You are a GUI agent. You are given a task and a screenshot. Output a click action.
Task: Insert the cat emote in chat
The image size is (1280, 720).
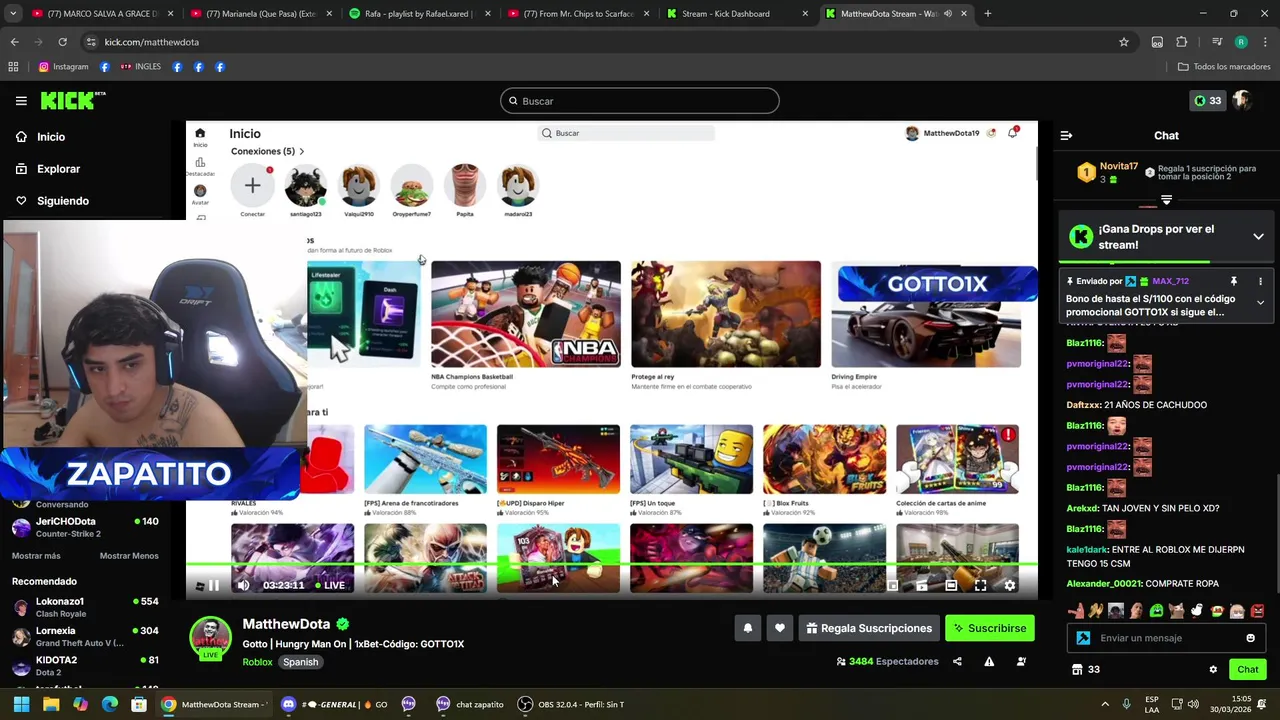click(1176, 610)
